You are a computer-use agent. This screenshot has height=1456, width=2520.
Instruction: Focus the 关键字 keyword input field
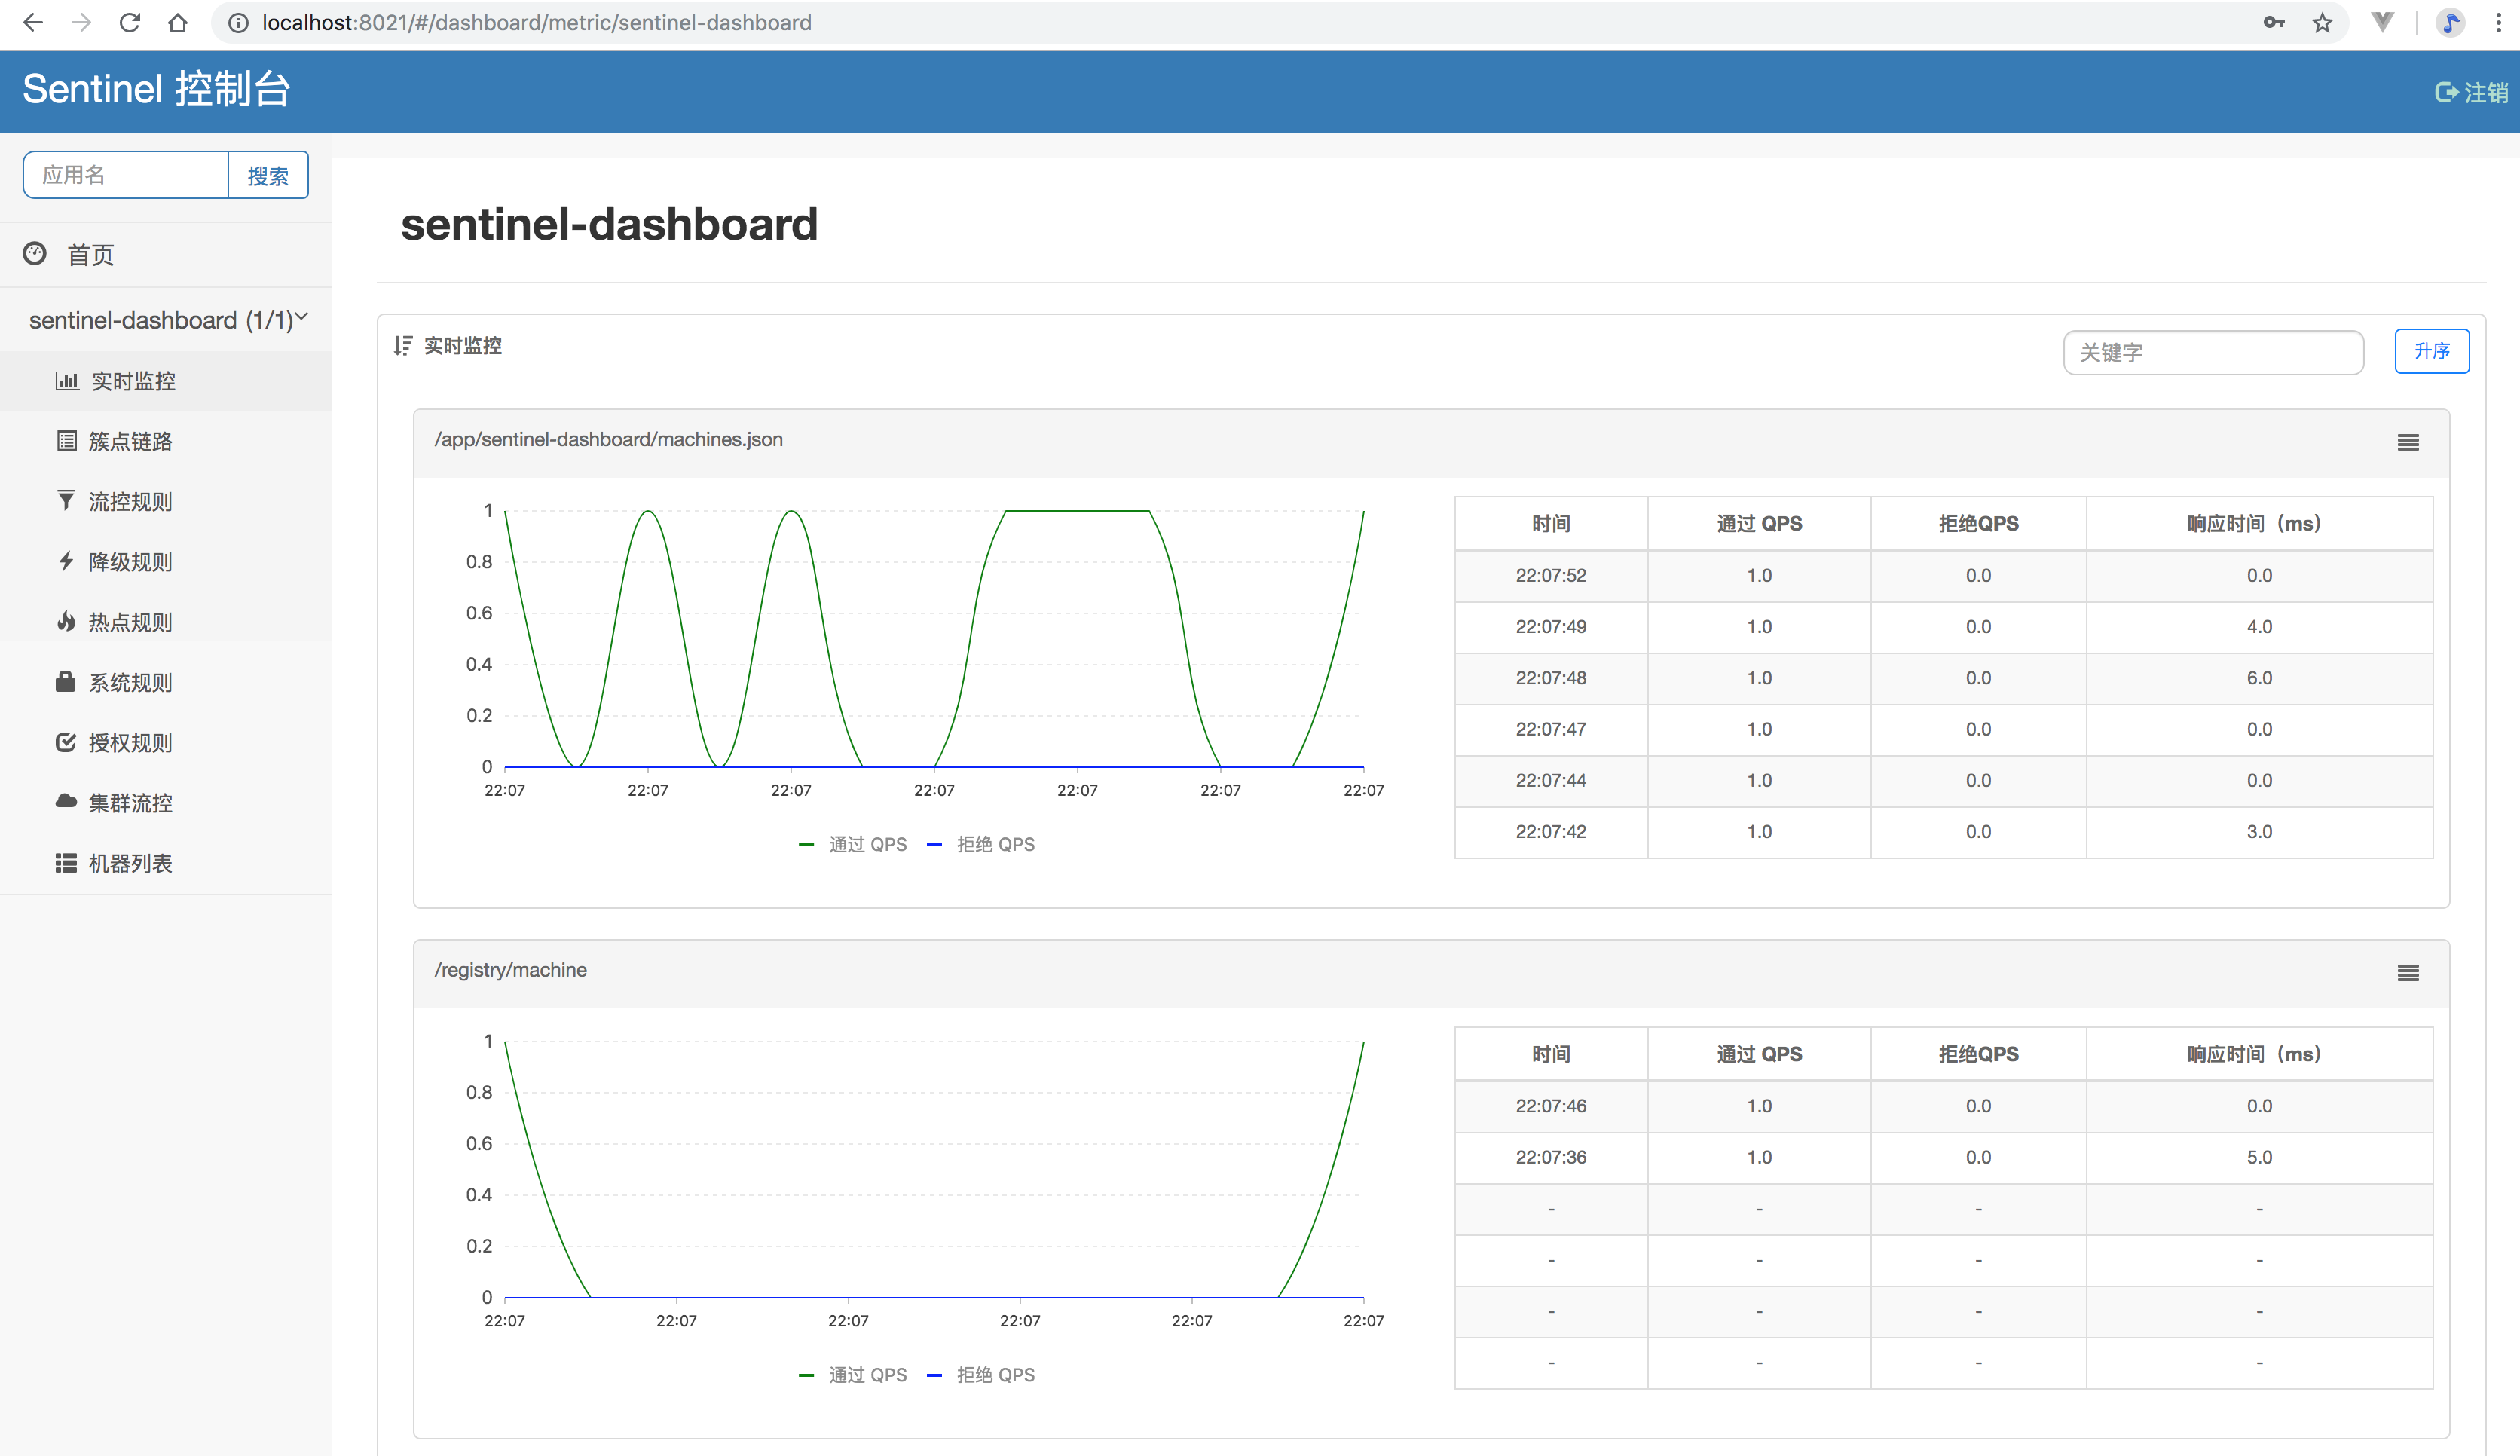pyautogui.click(x=2212, y=353)
